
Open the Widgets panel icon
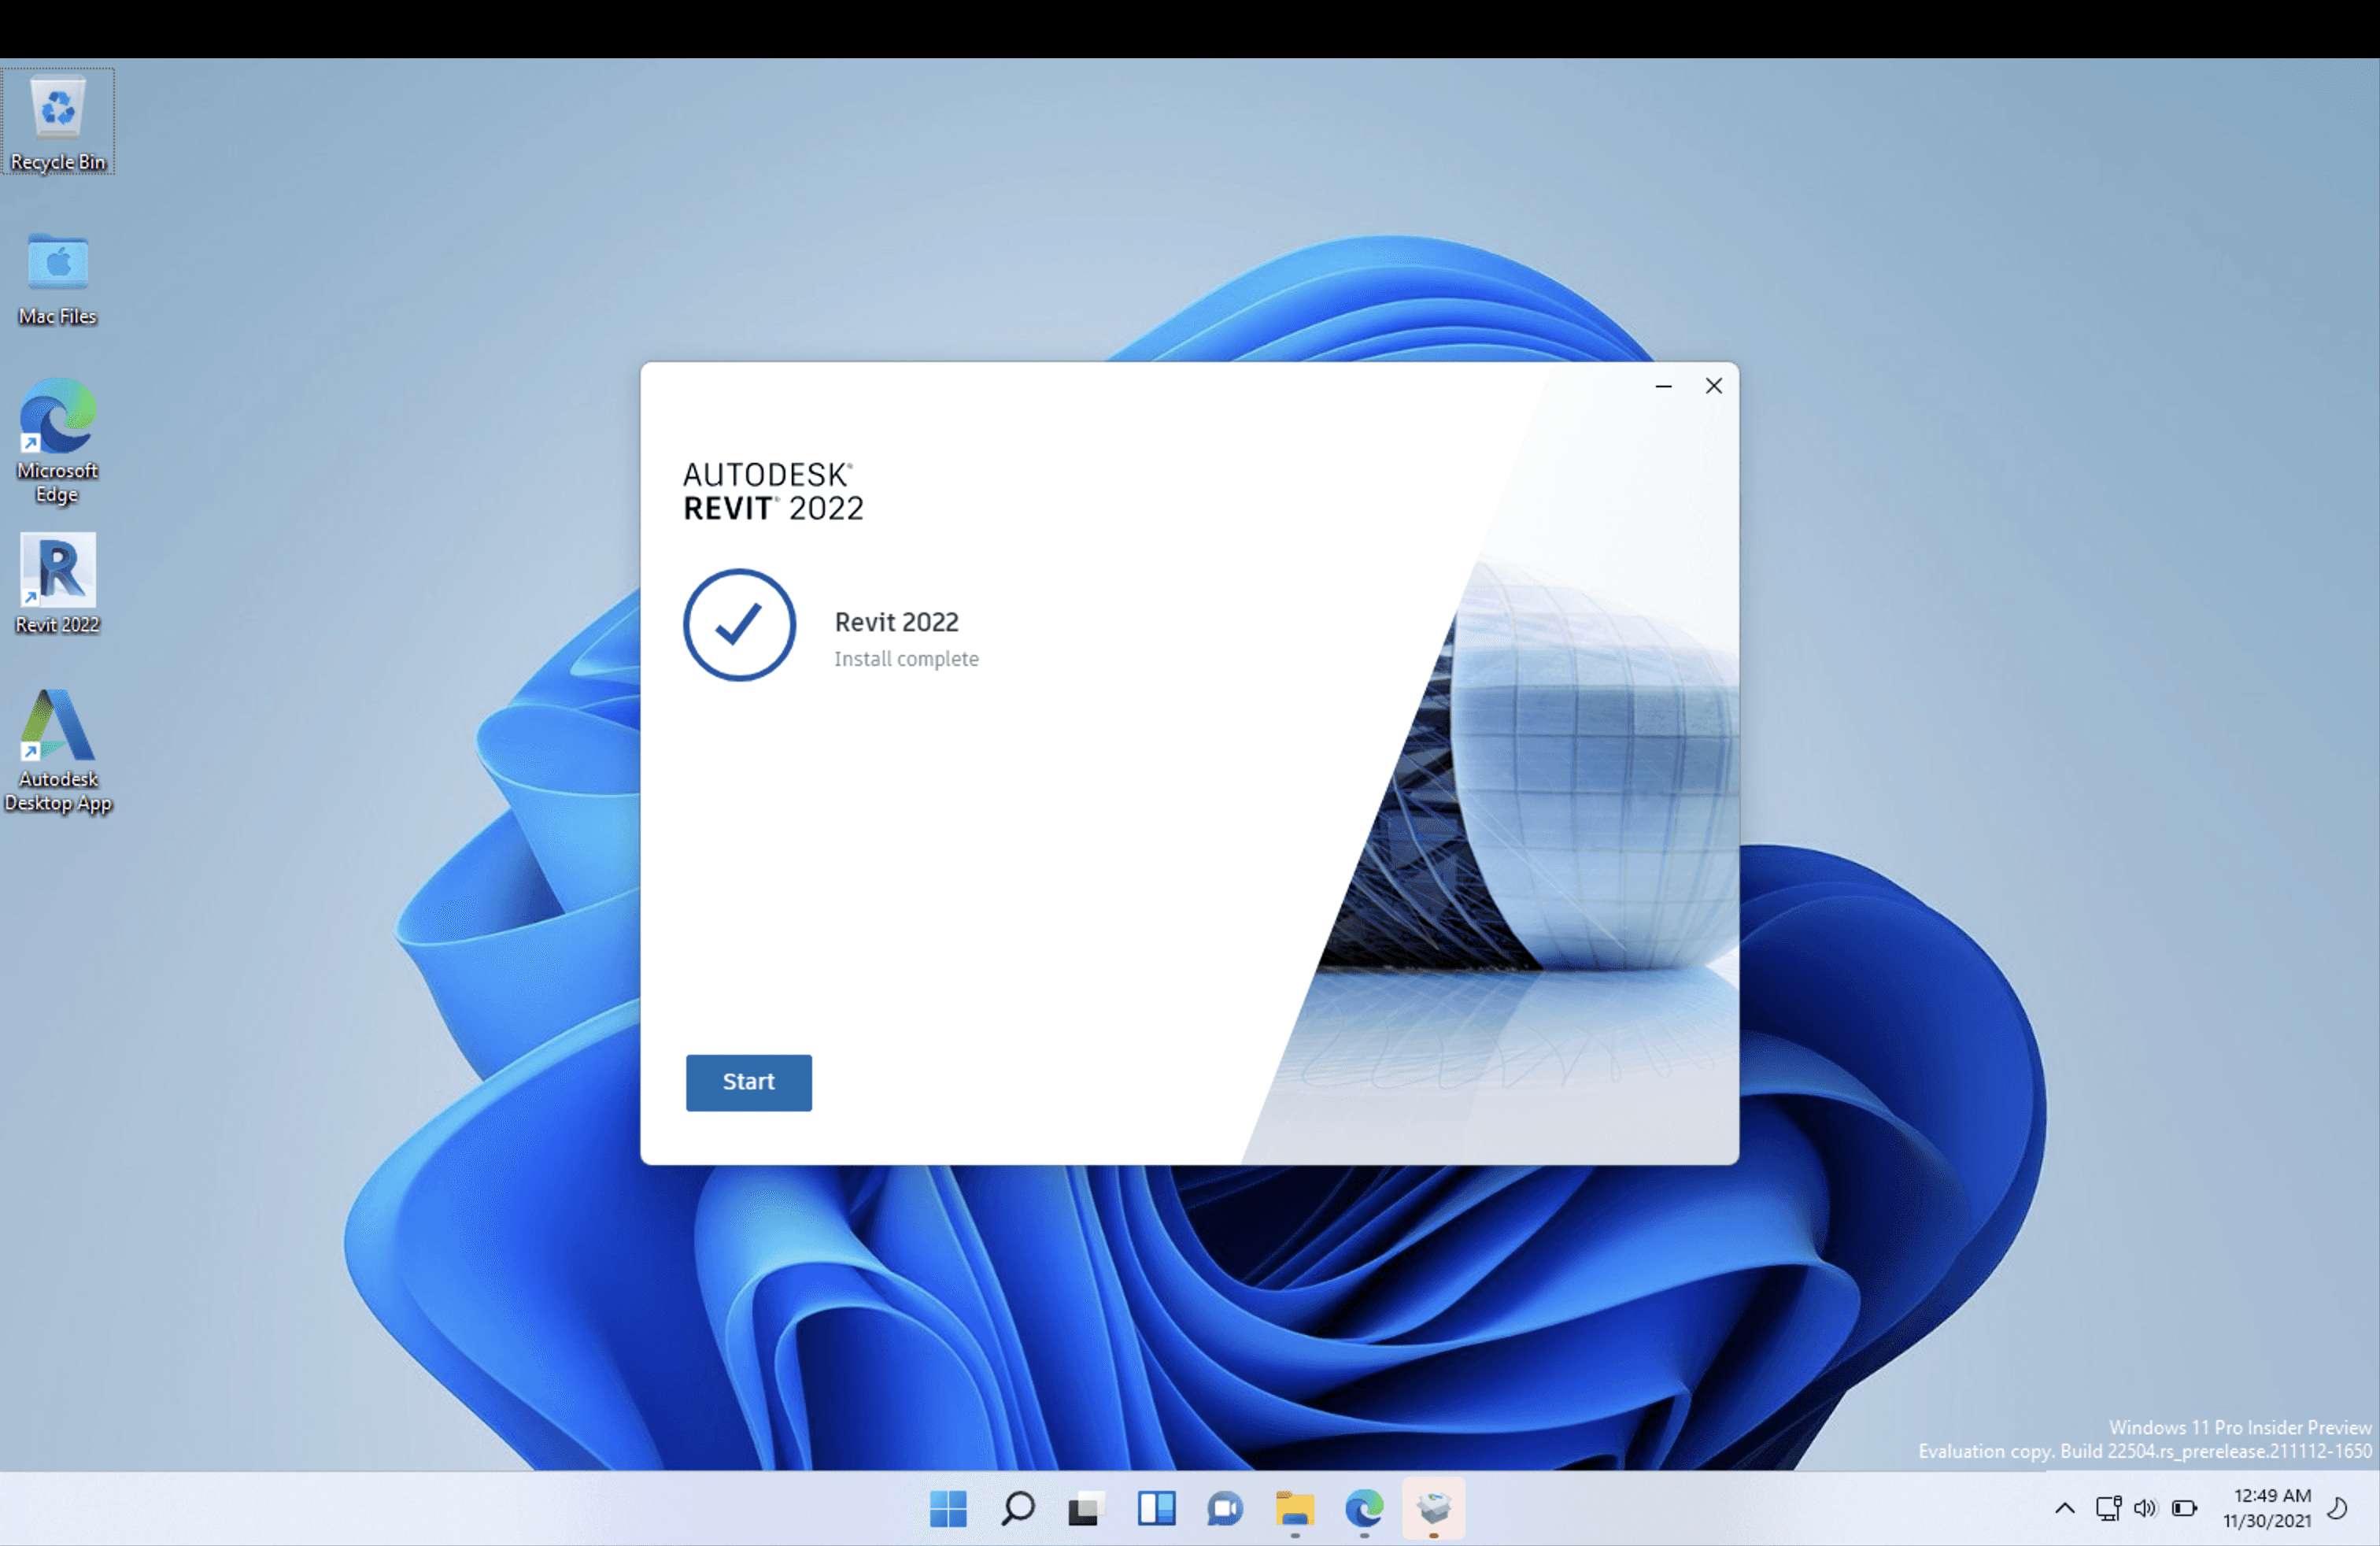[1156, 1508]
